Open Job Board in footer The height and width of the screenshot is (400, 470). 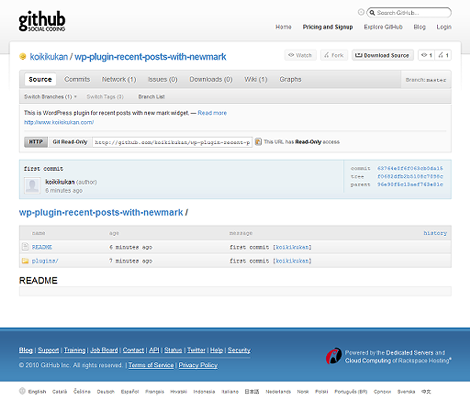click(x=104, y=350)
